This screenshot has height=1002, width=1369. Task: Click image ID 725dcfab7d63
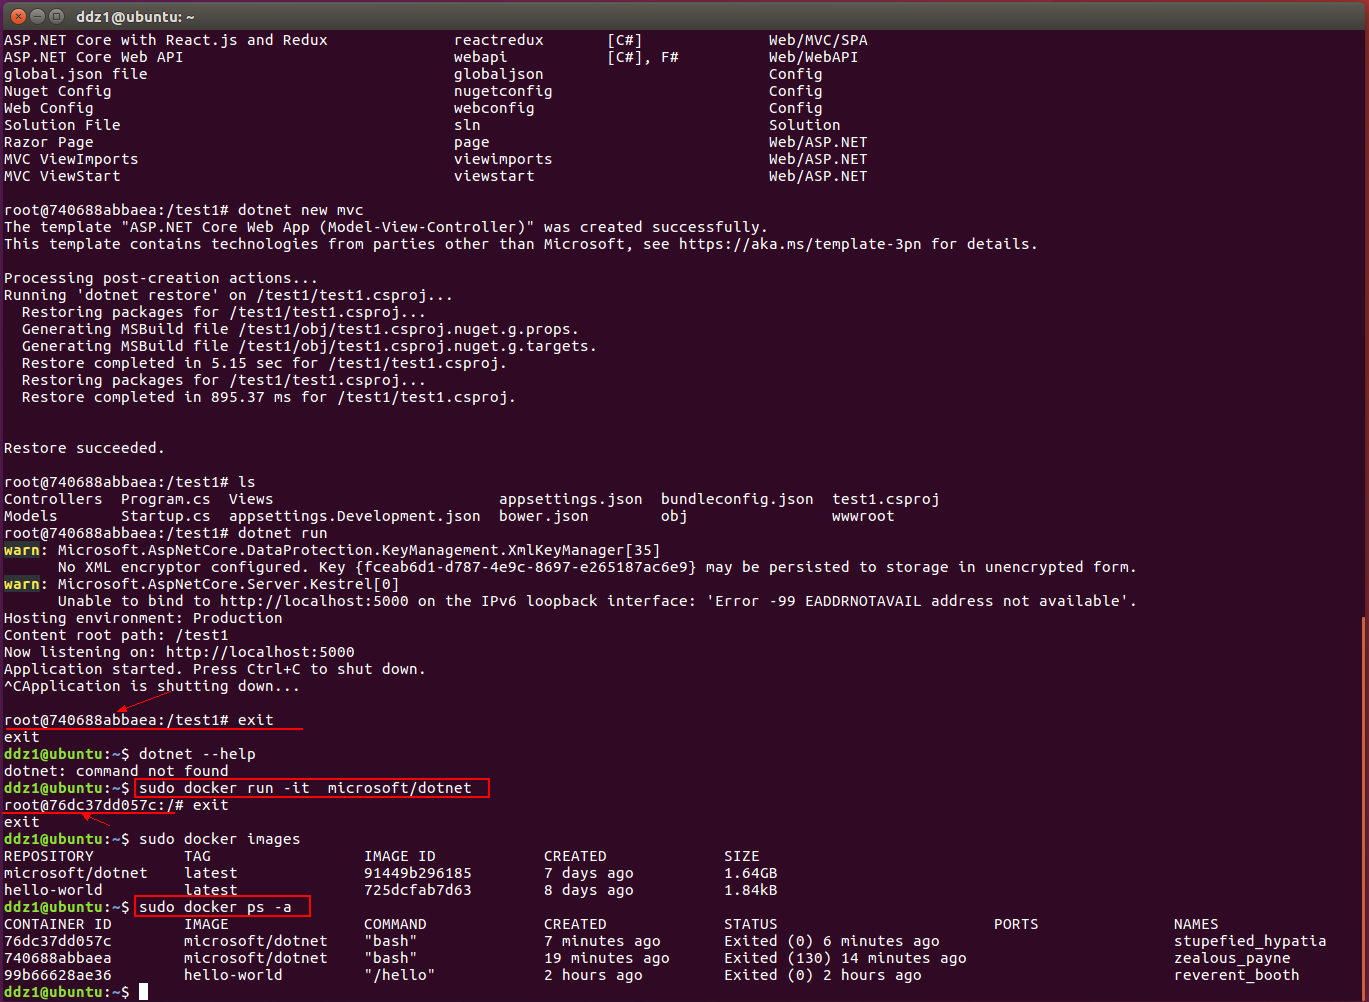tap(418, 890)
